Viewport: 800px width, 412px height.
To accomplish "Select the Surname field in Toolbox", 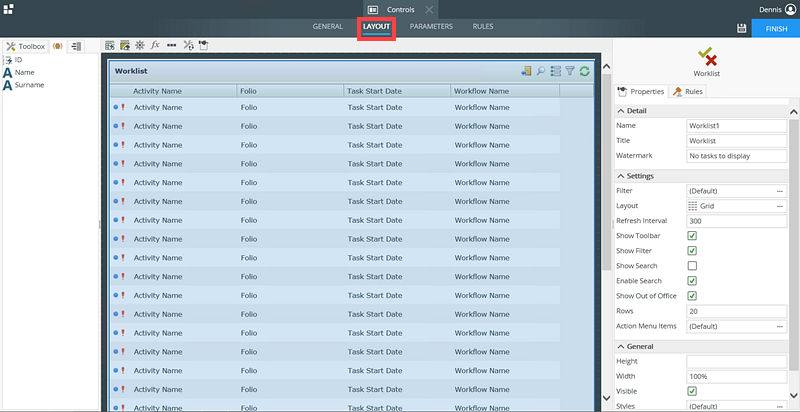I will coord(29,85).
